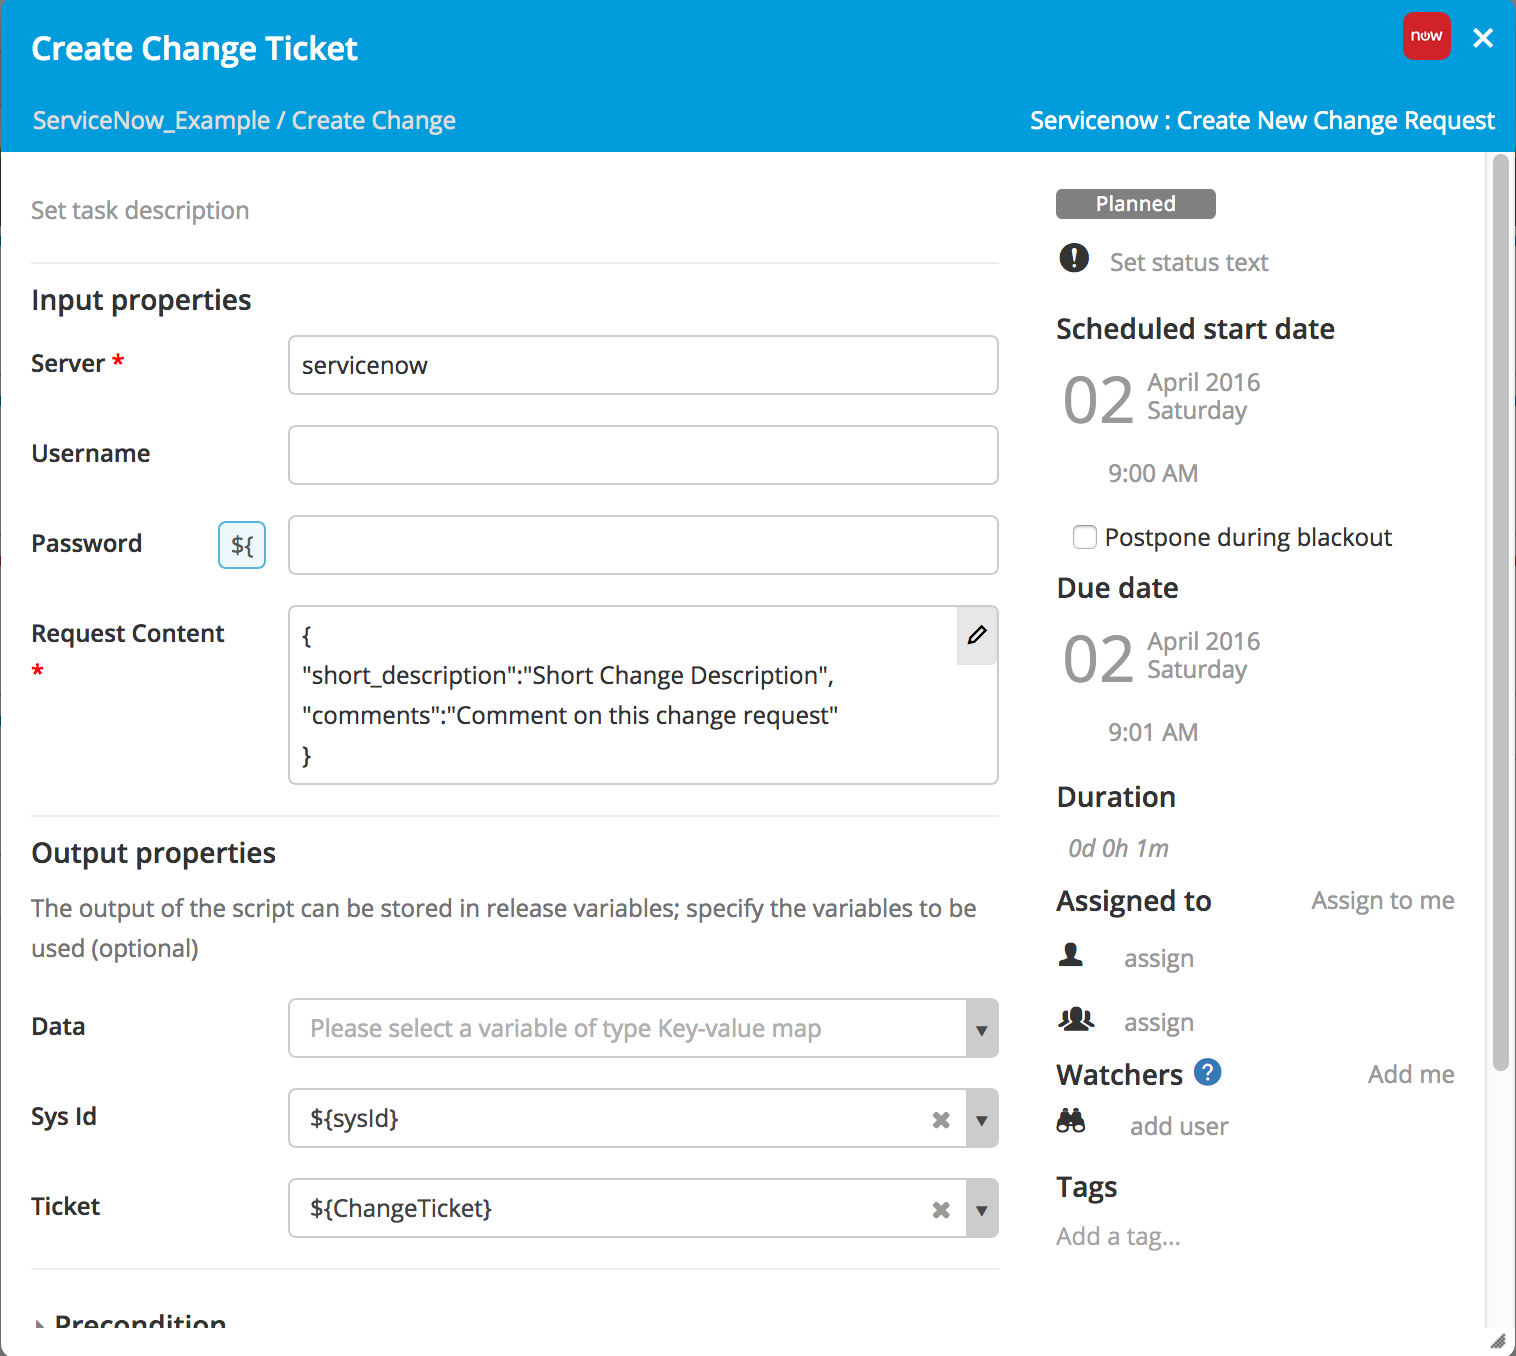Clear the ${ChangeTicket} value with X
The width and height of the screenshot is (1516, 1356).
(941, 1210)
